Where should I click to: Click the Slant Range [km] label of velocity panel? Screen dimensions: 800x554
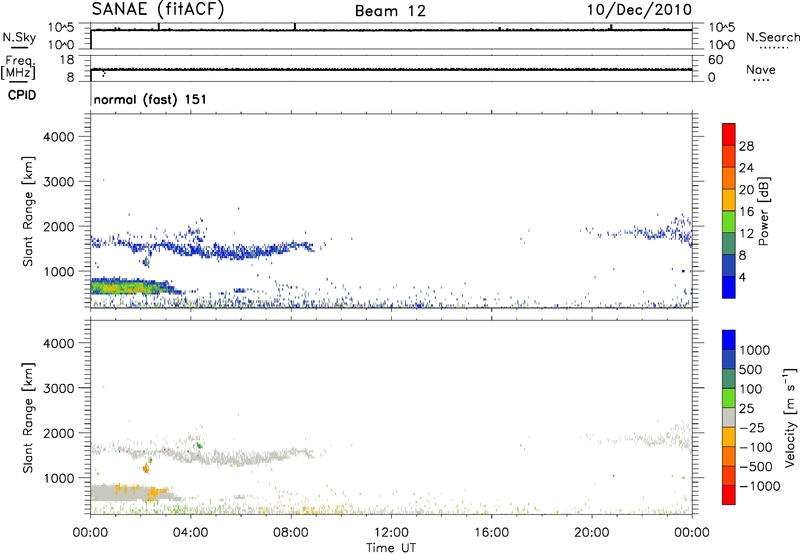pyautogui.click(x=28, y=418)
